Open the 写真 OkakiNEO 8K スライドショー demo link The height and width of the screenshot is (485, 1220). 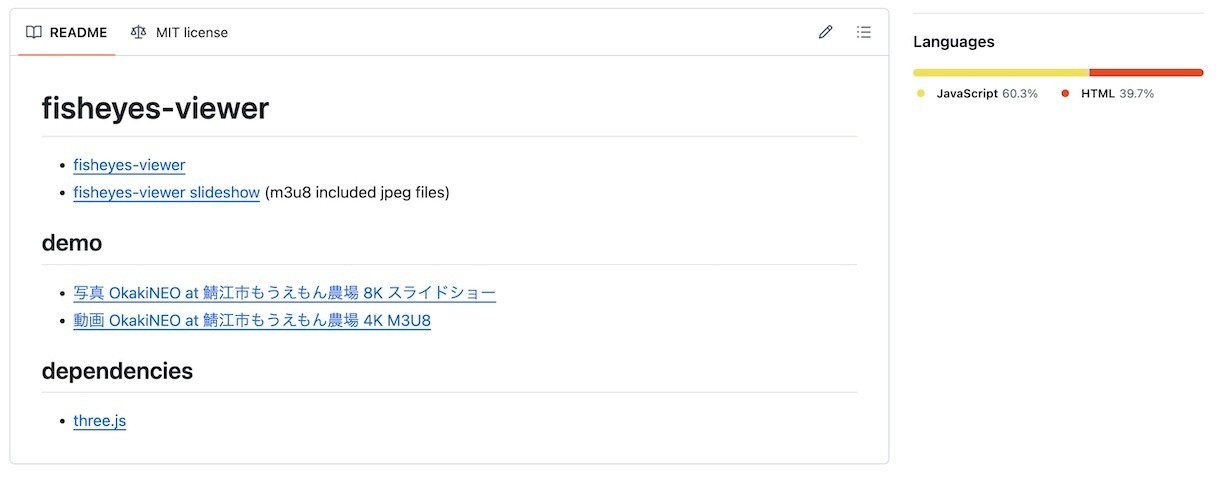(x=284, y=293)
